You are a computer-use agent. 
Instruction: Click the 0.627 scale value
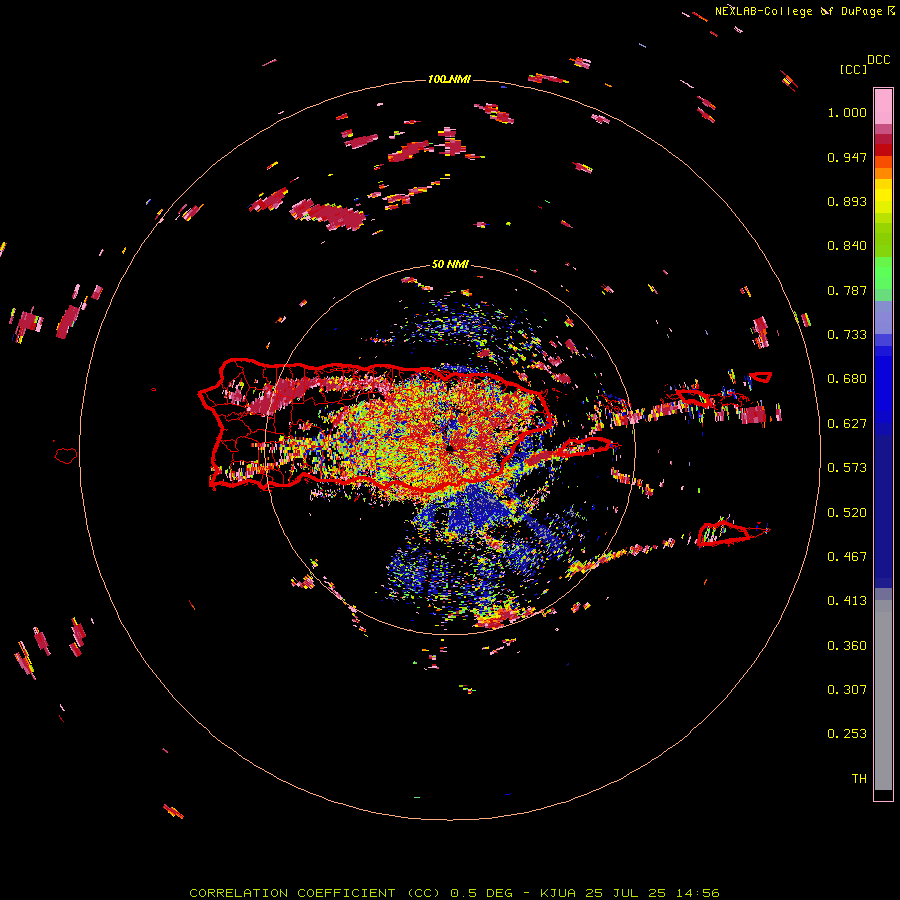847,424
